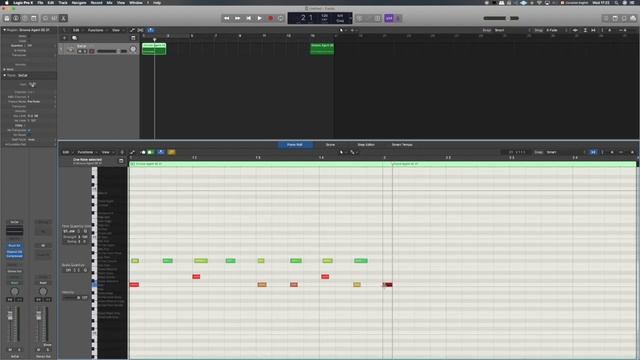Toggle blue Catch playhead button in tracks area

[151, 30]
